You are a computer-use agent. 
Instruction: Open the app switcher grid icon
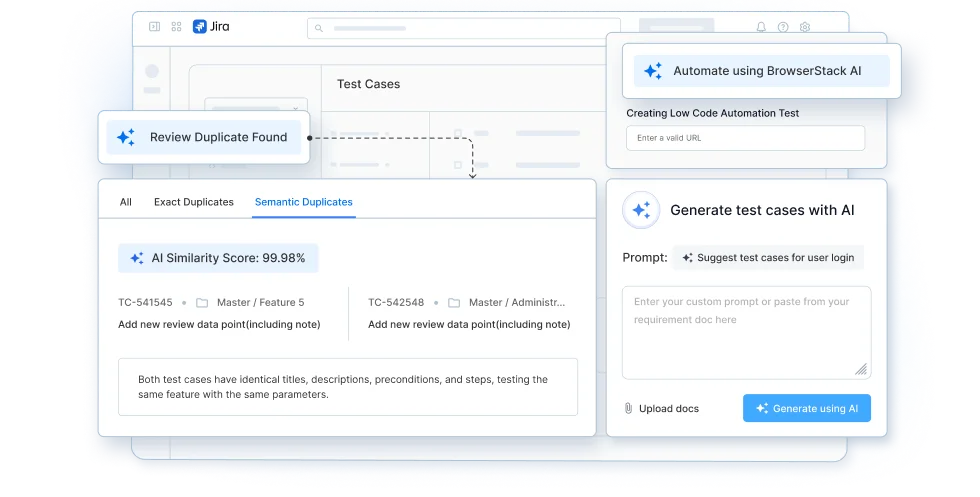point(176,26)
